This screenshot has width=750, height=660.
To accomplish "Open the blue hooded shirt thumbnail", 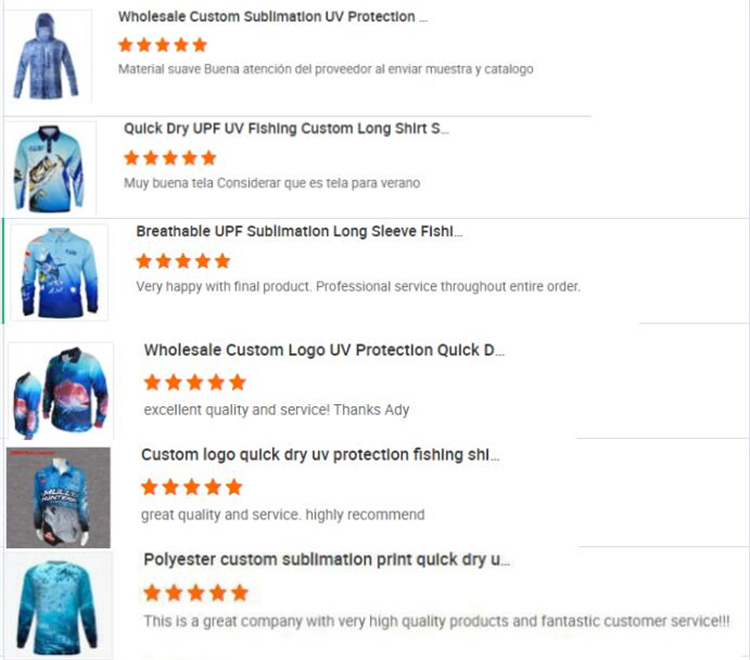I will coord(46,55).
